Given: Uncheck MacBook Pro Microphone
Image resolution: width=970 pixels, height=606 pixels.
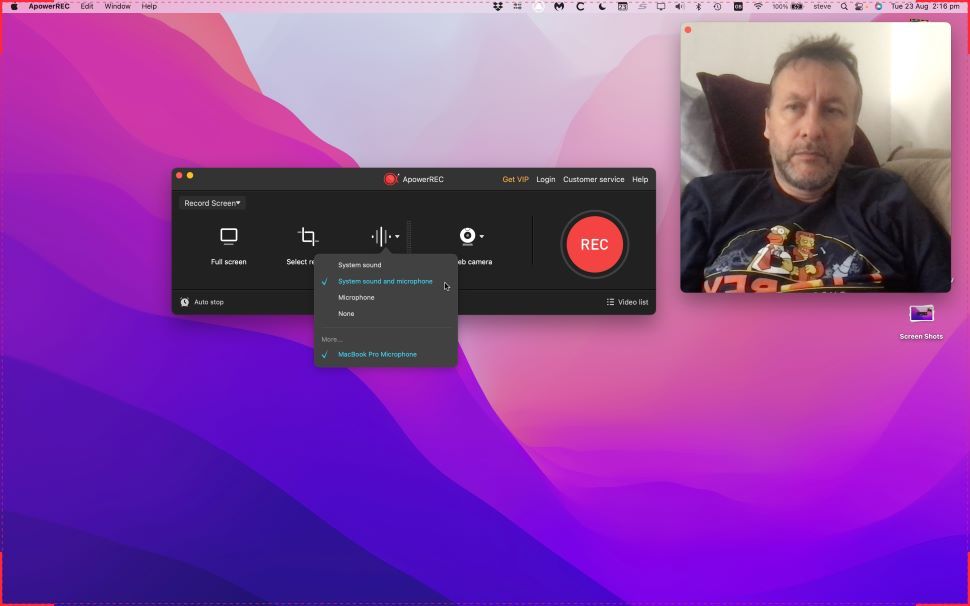Looking at the screenshot, I should [x=377, y=354].
